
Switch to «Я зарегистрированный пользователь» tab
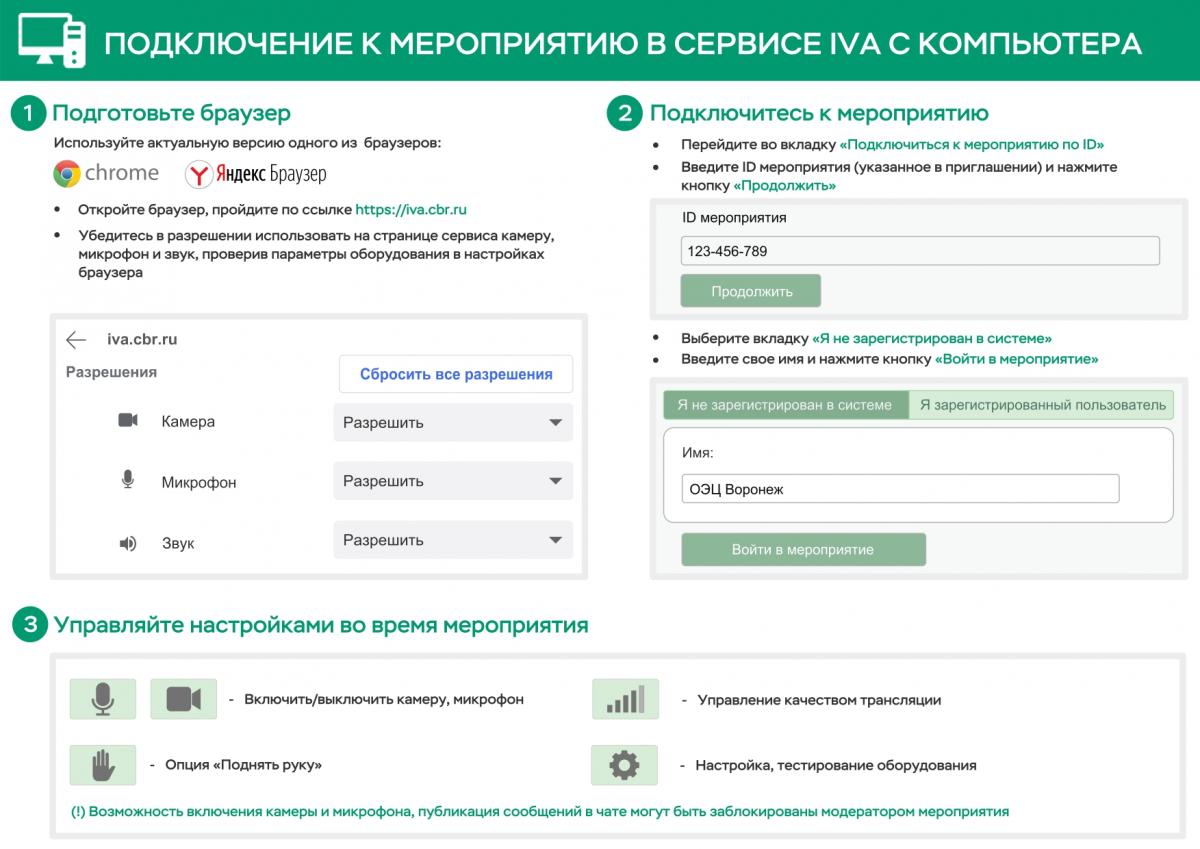coord(1042,405)
